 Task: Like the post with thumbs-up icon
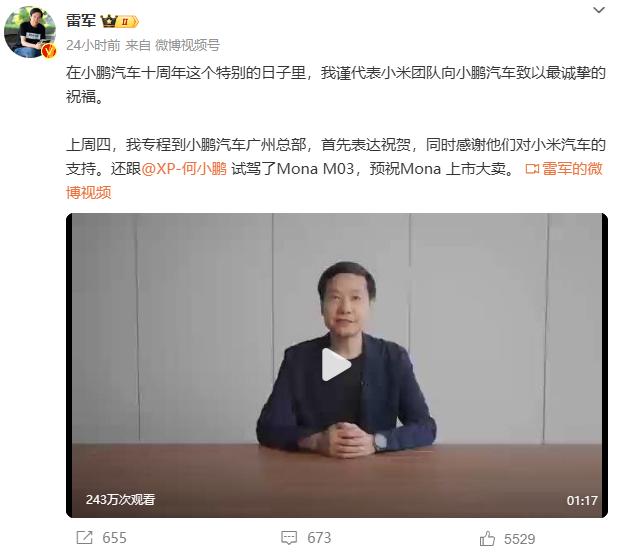(487, 538)
